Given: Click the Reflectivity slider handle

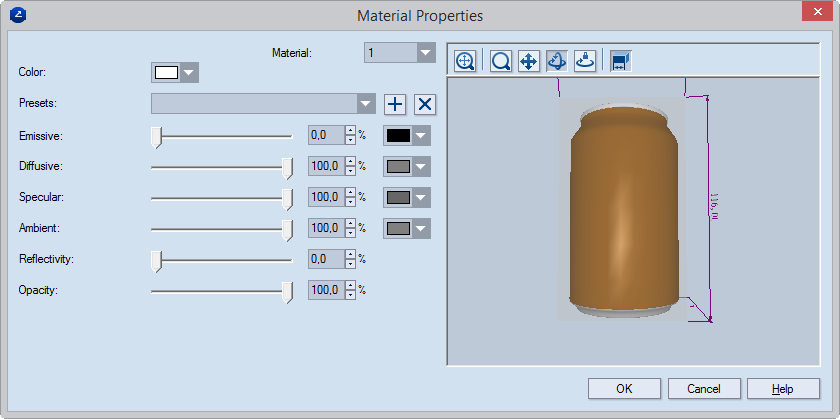Looking at the screenshot, I should 156,260.
